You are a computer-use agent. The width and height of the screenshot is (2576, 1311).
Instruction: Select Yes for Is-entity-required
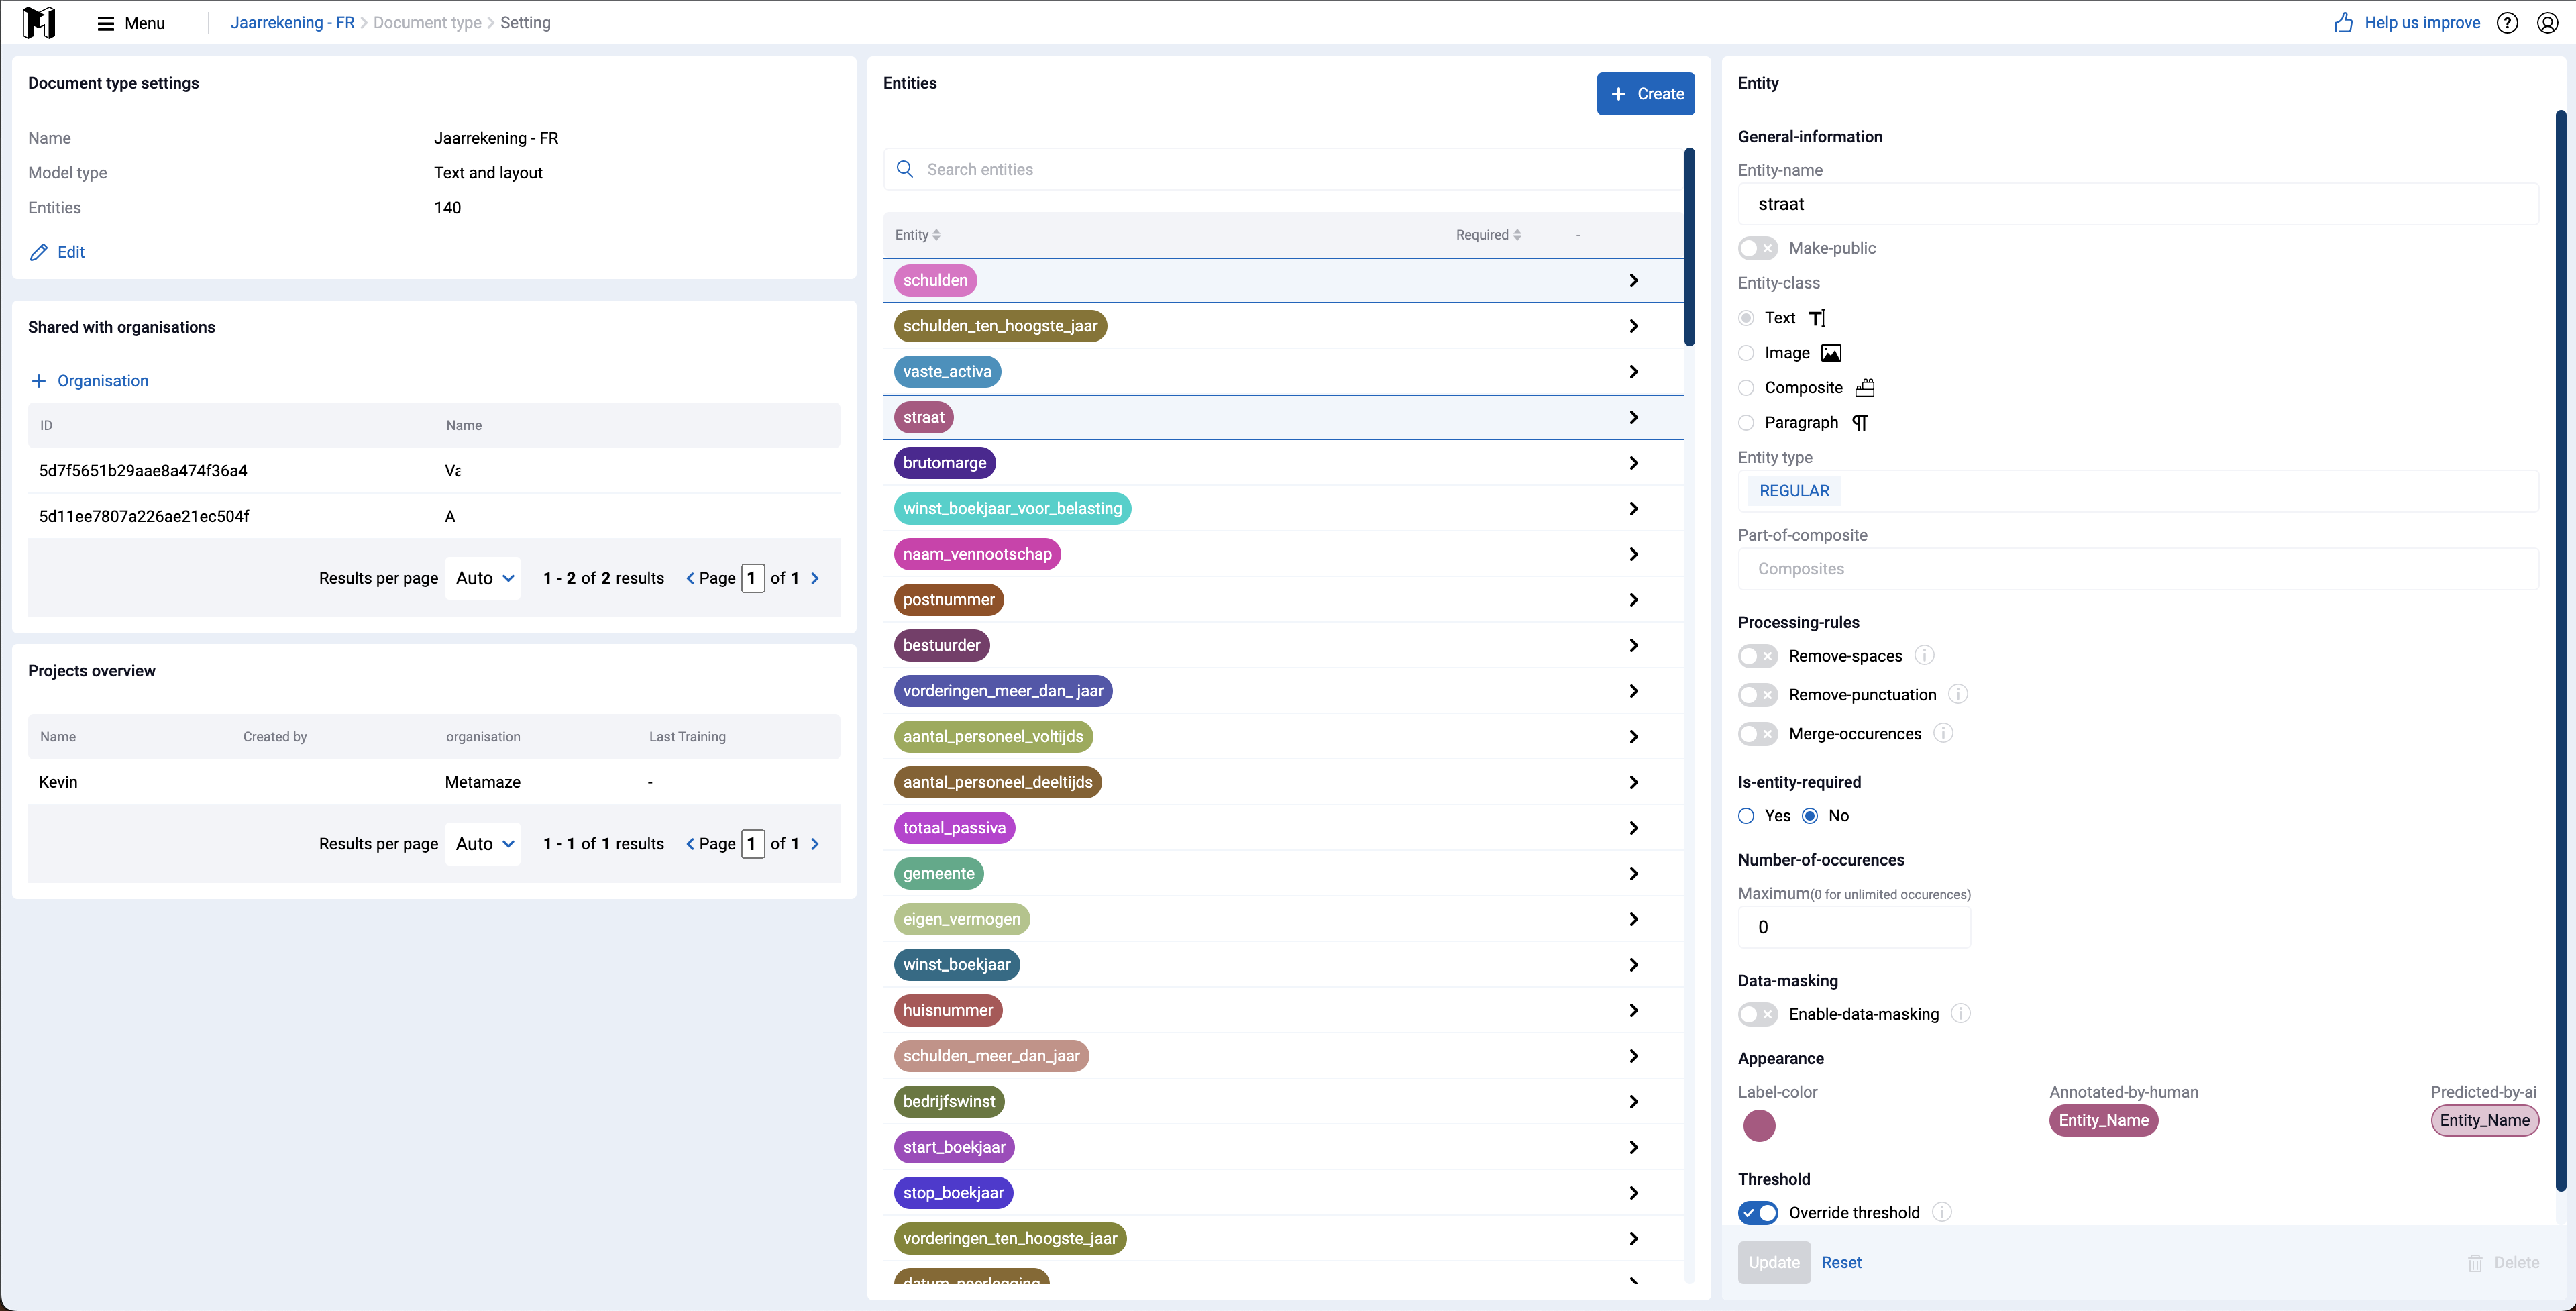[x=1746, y=816]
